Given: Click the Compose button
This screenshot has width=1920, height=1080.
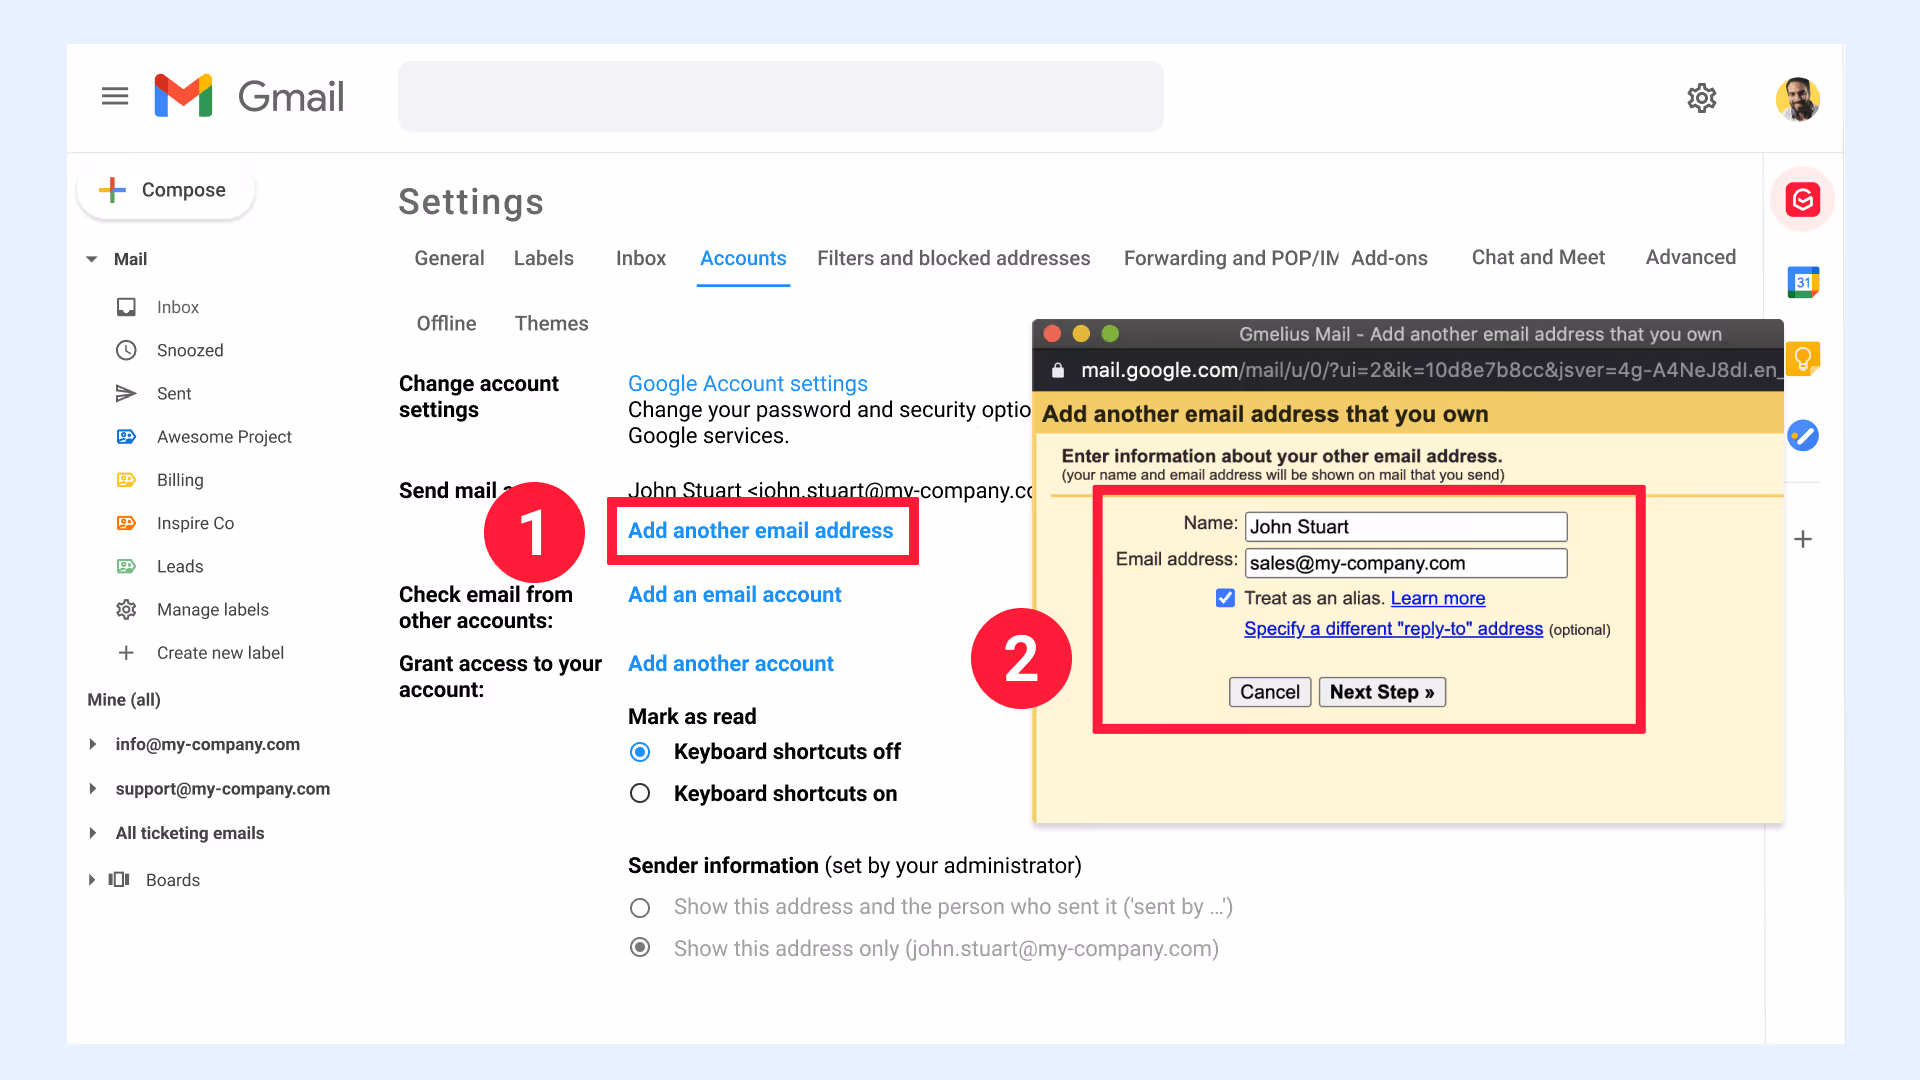Looking at the screenshot, I should (166, 190).
